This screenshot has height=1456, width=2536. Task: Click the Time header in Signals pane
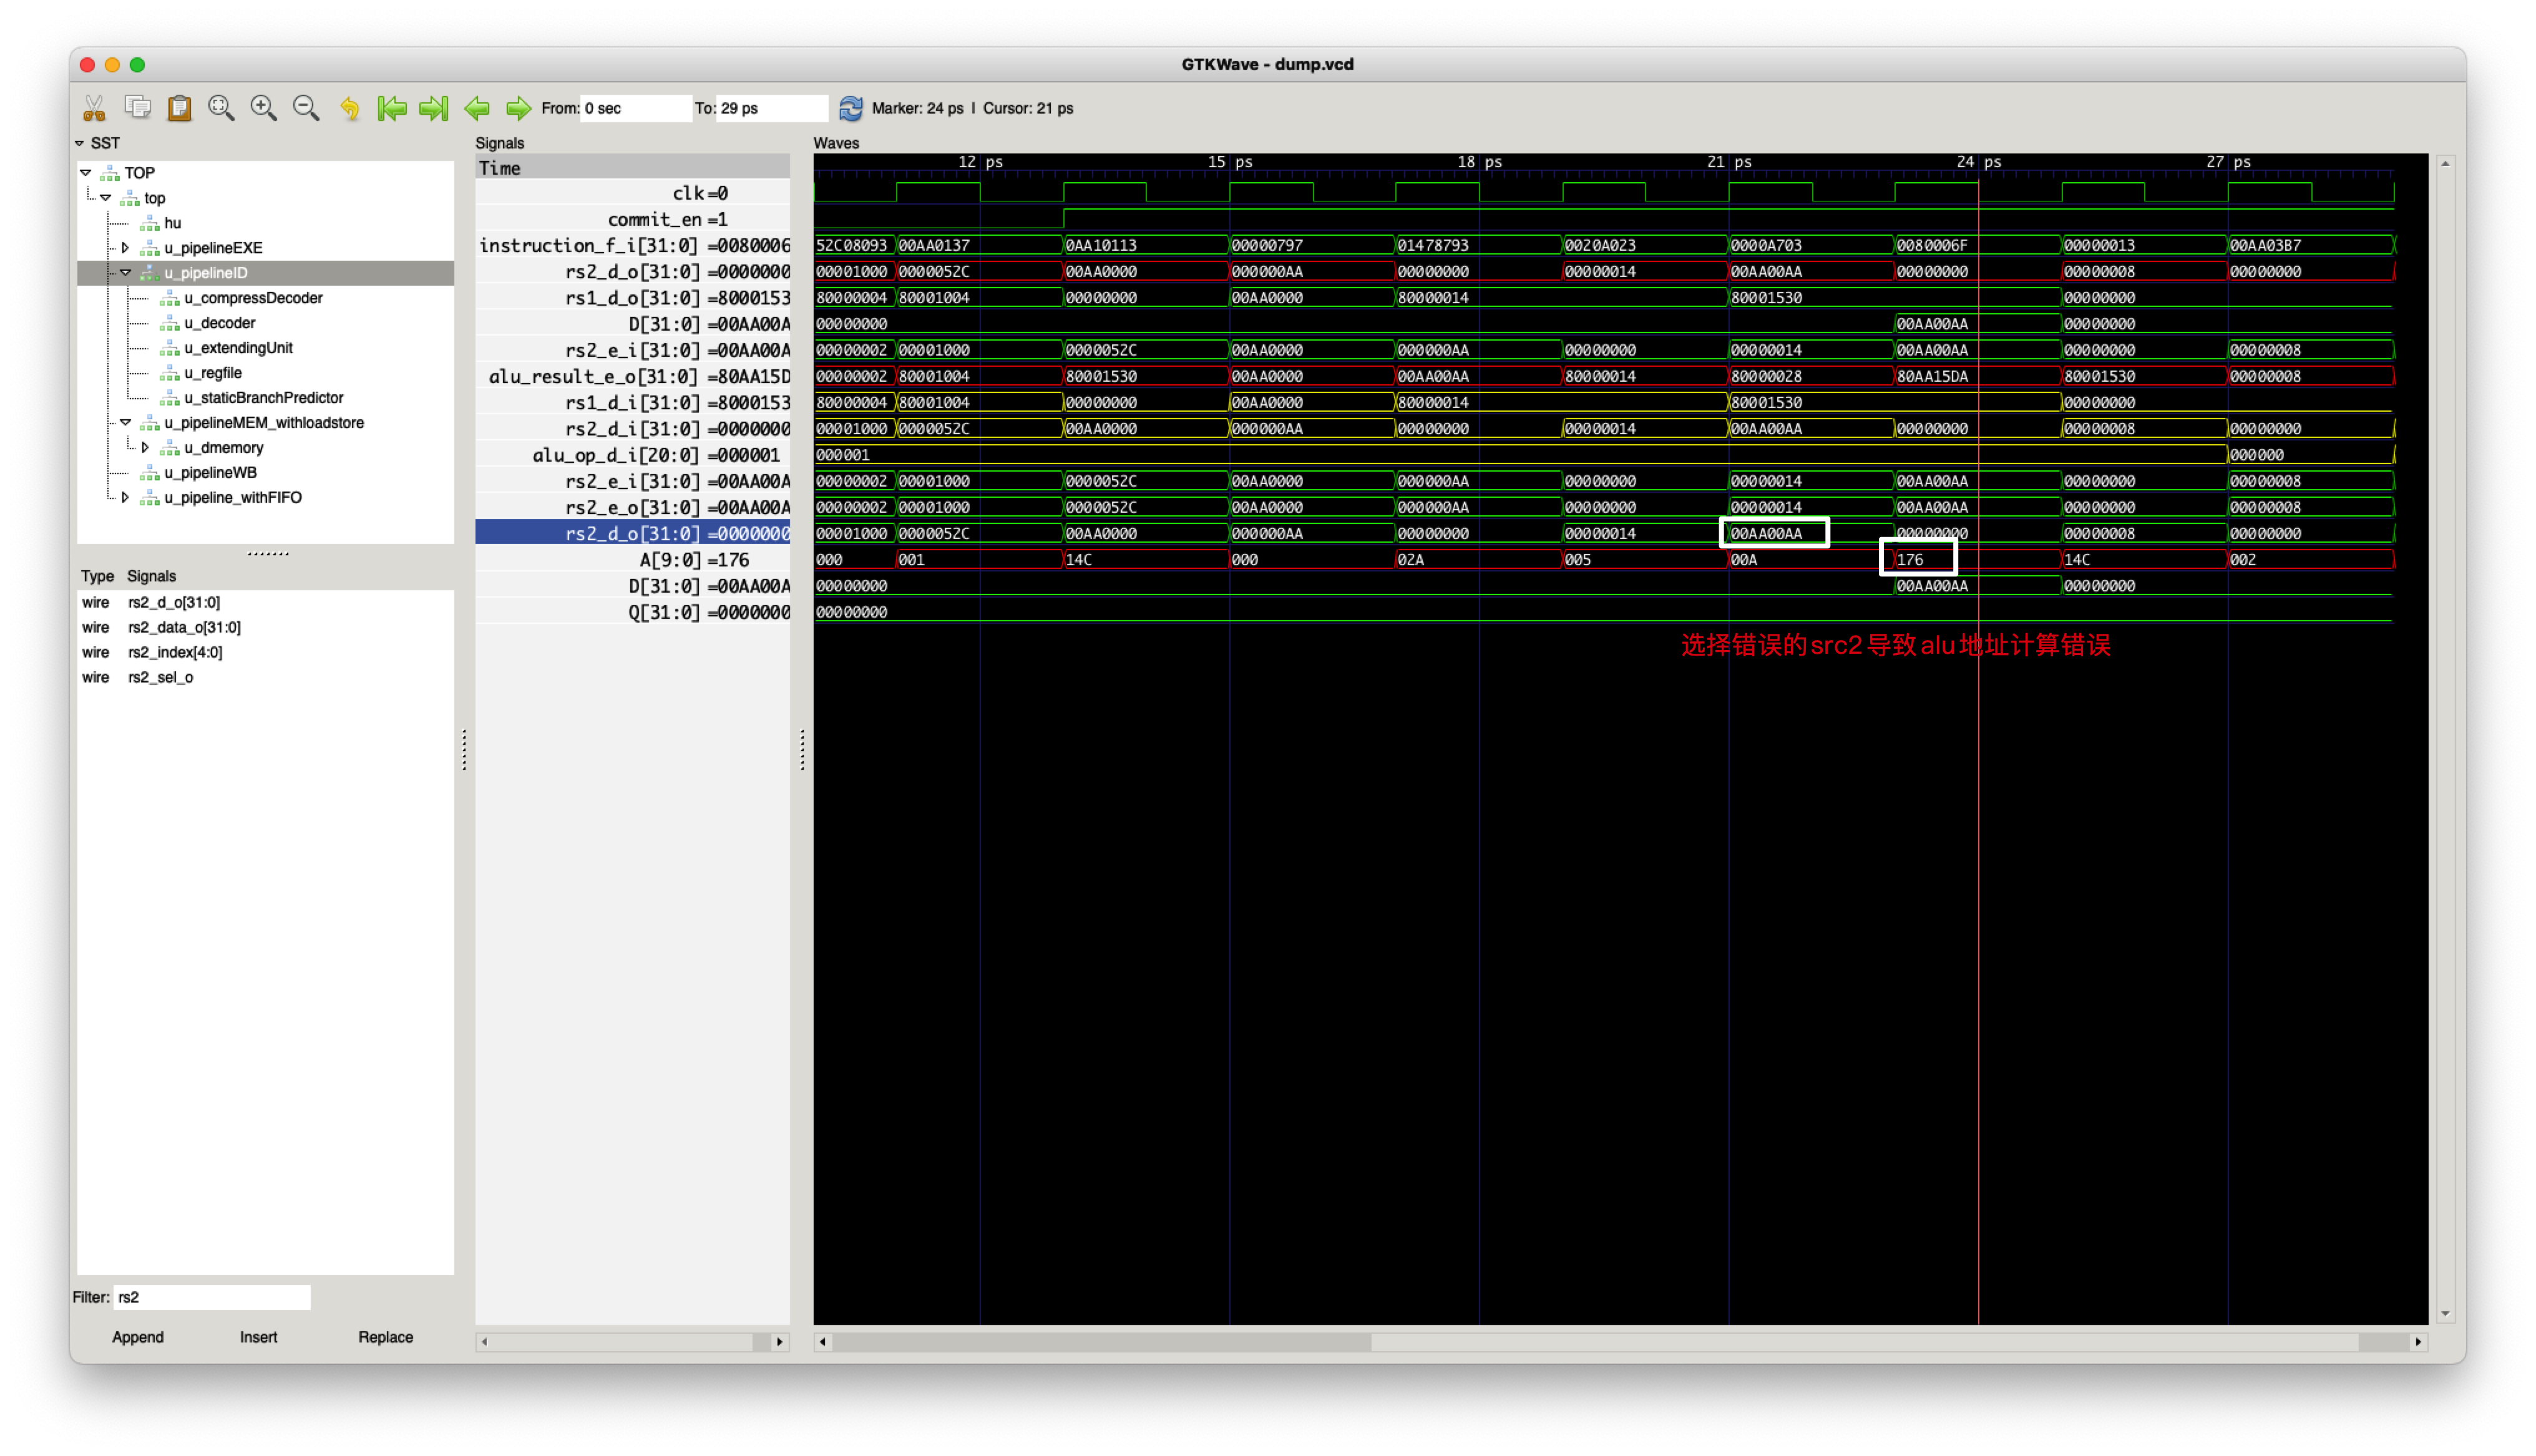pyautogui.click(x=632, y=168)
